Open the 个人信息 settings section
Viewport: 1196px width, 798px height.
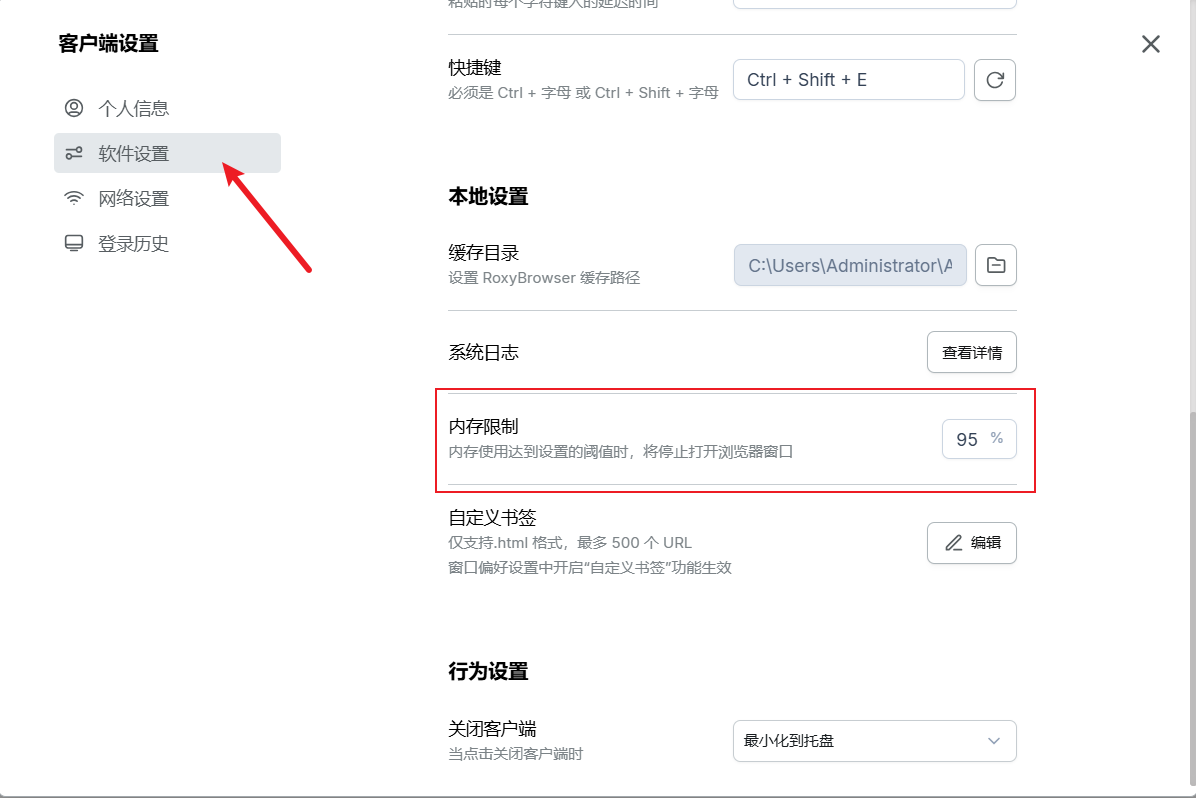[x=133, y=108]
